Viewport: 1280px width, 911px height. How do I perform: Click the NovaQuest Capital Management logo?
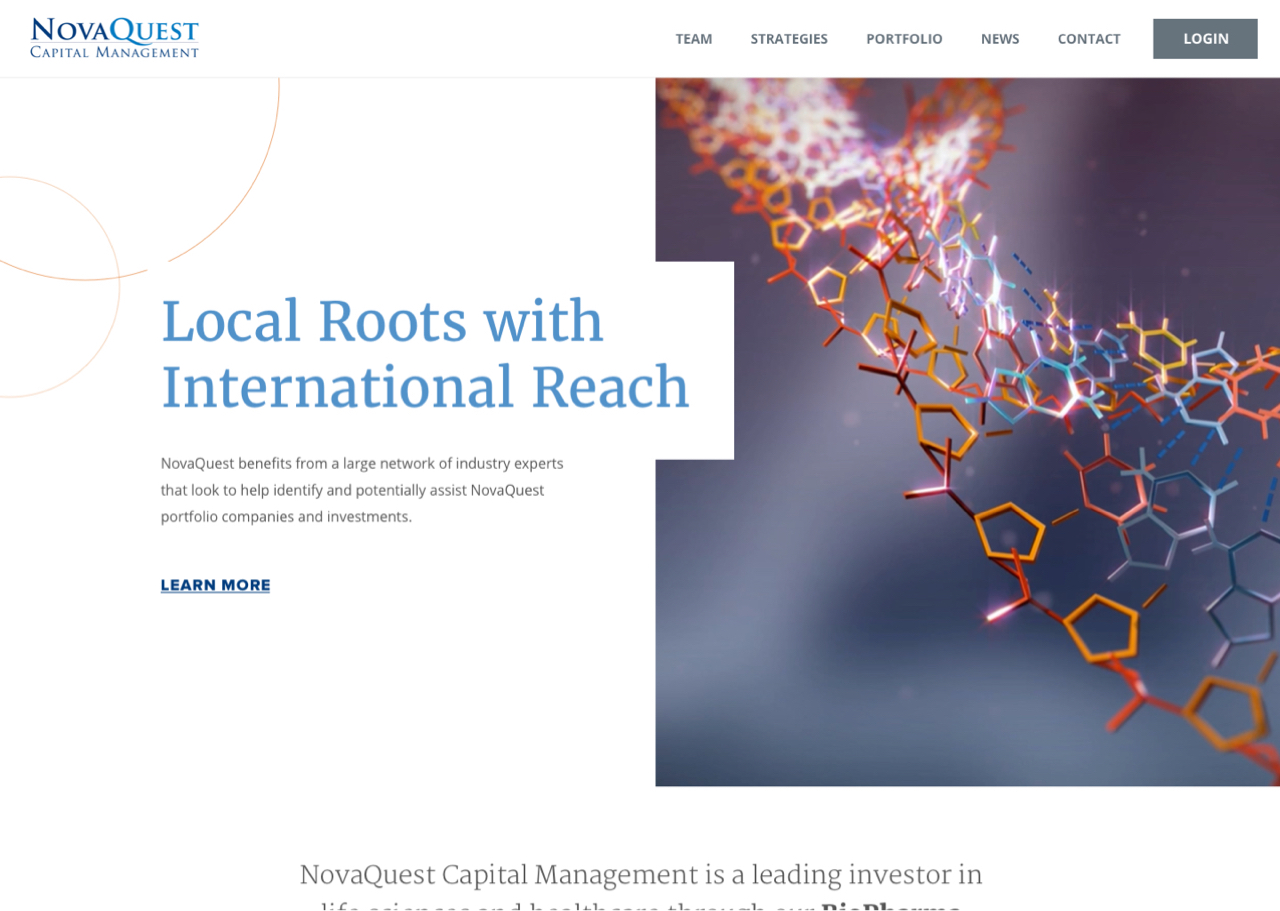114,38
